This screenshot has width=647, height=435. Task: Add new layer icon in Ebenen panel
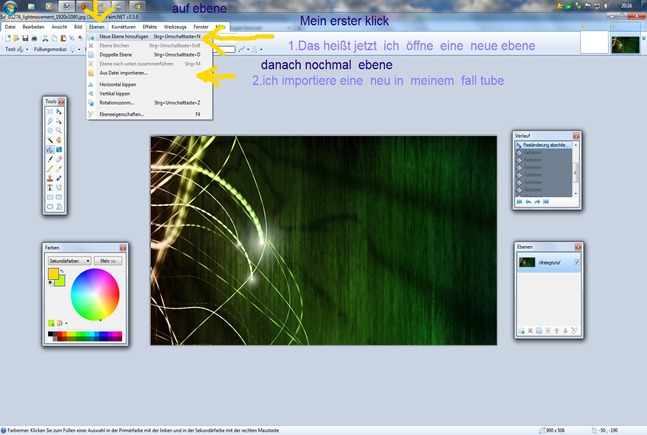[x=522, y=331]
